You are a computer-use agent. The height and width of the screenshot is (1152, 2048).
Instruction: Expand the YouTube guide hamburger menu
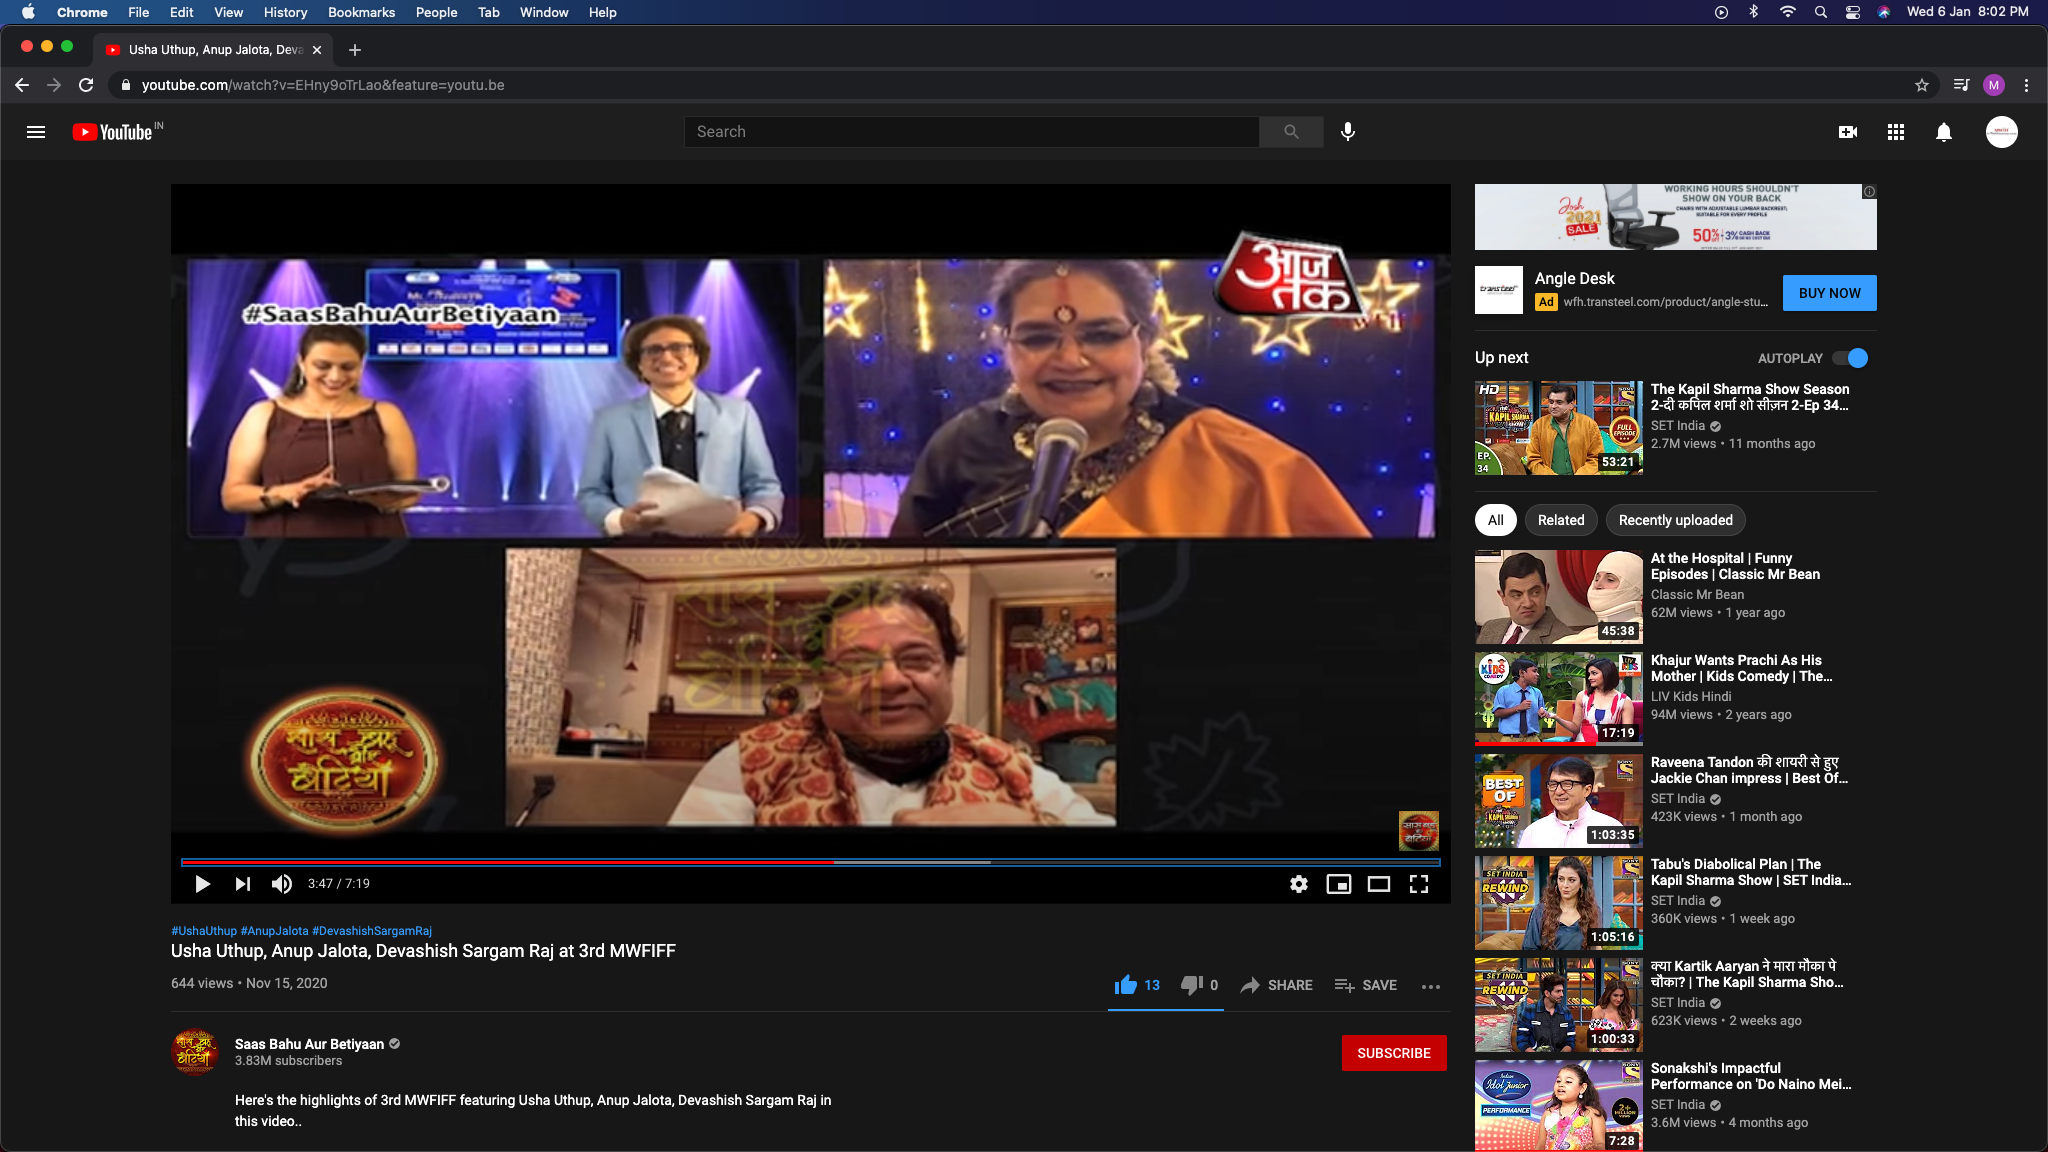(x=36, y=132)
